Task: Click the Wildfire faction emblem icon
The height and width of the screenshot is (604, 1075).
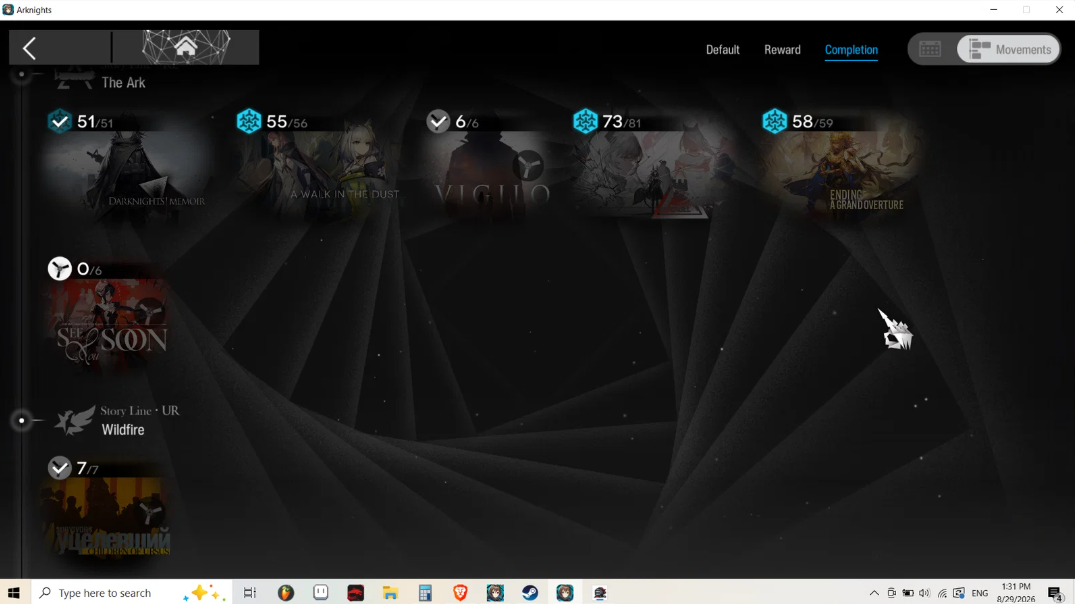Action: (75, 420)
